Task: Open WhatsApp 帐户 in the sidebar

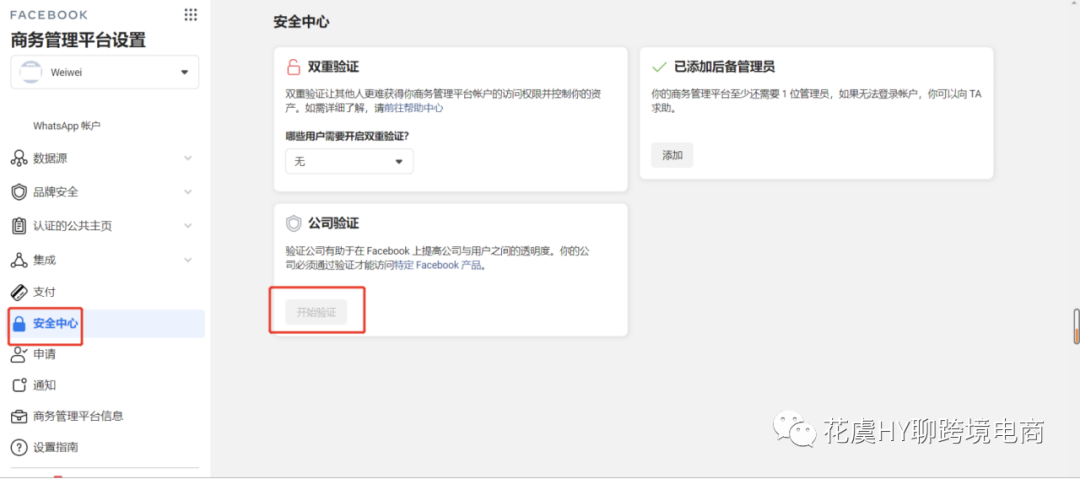Action: [68, 126]
